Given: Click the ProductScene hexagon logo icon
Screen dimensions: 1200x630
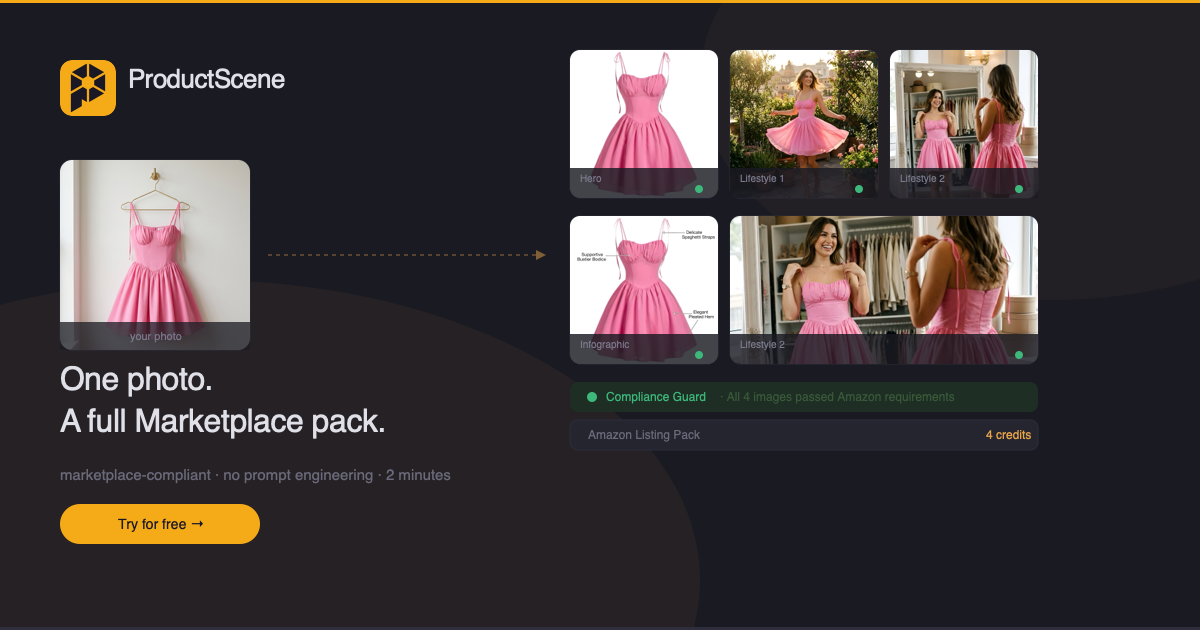Looking at the screenshot, I should click(x=88, y=88).
